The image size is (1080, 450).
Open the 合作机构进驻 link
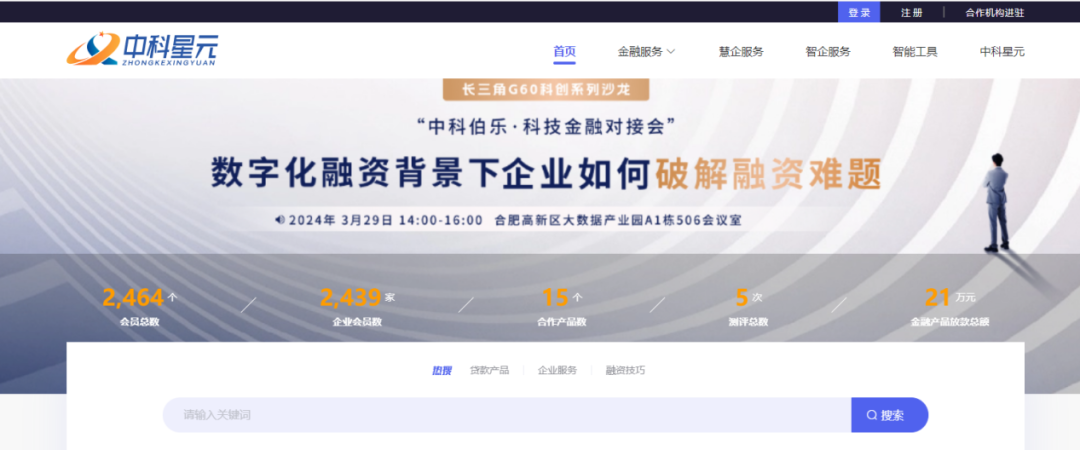[995, 12]
